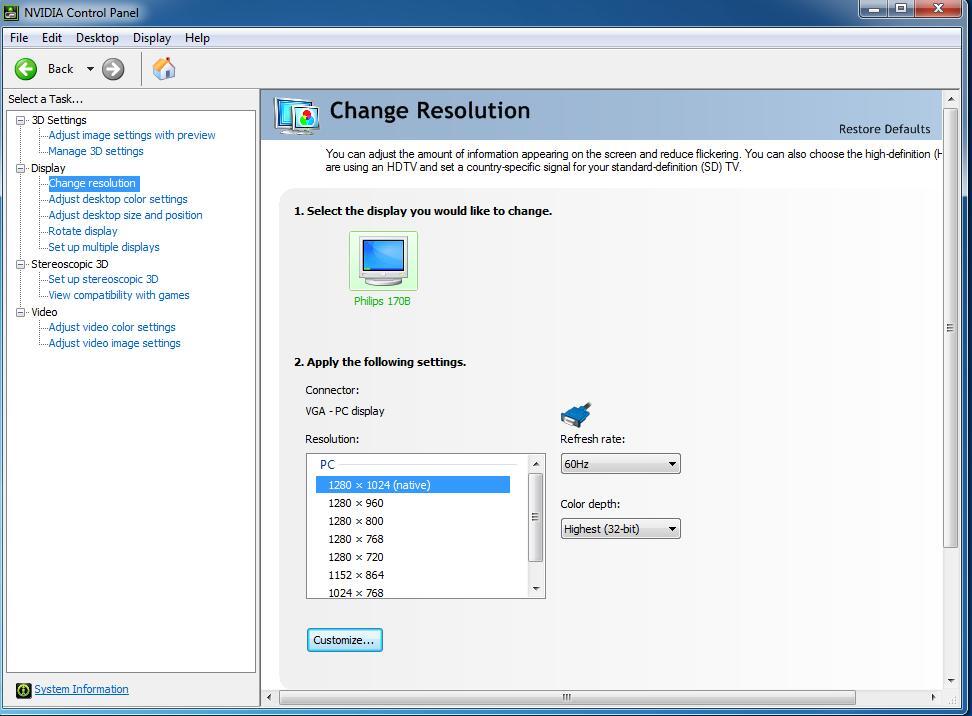Select 1280 × 1024 (native) resolution
Screen dimensions: 972x716
[413, 485]
